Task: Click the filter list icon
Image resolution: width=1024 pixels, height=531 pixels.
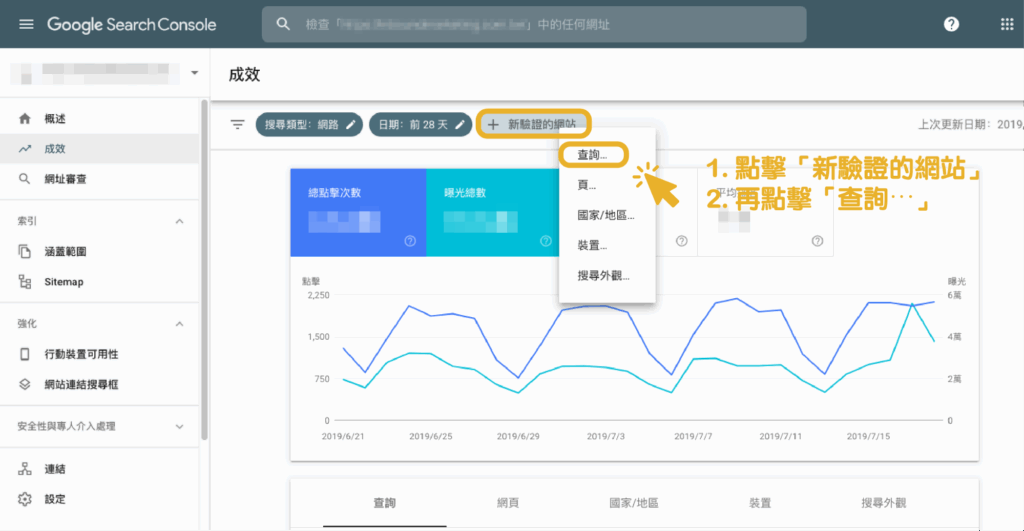Action: click(237, 124)
